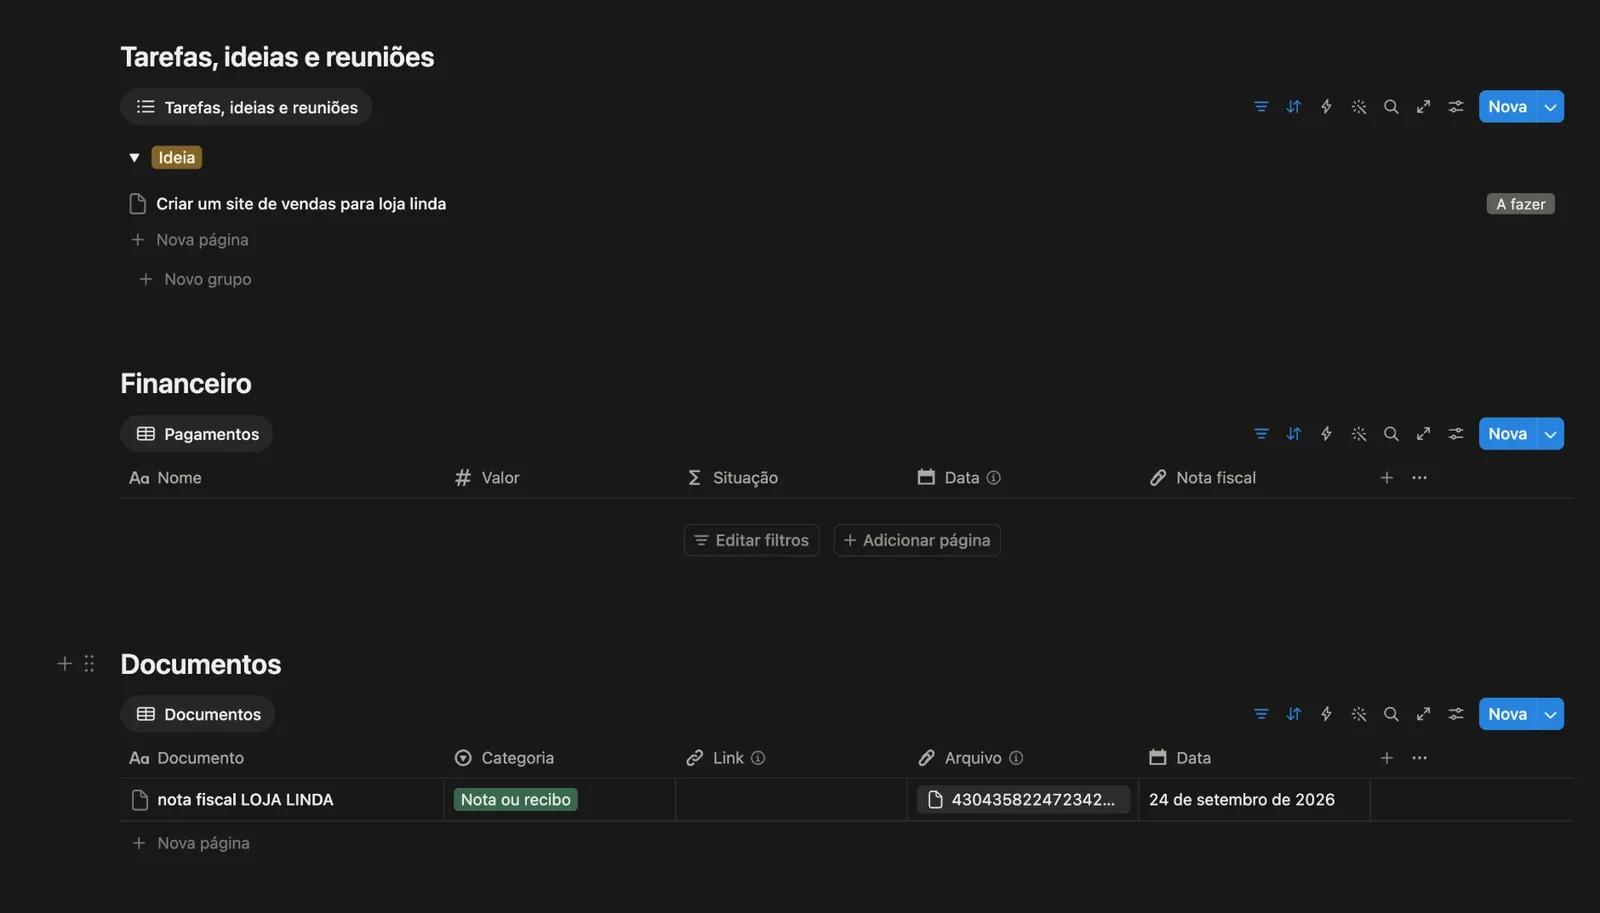The width and height of the screenshot is (1600, 913).
Task: Click sort icon in Tarefas toolbar
Action: coord(1294,107)
